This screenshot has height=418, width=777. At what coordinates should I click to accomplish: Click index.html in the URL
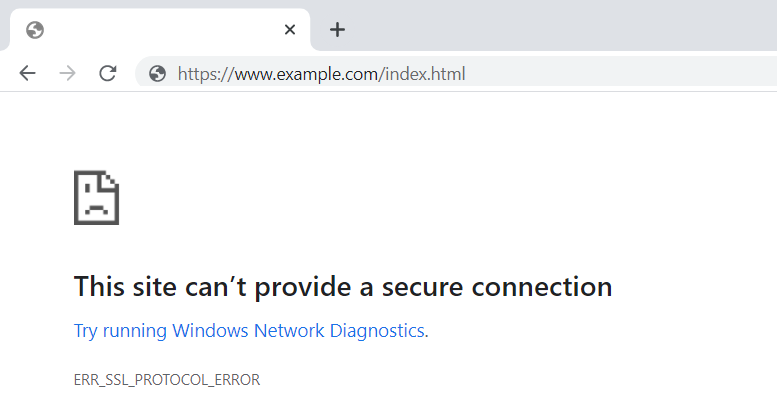(425, 74)
